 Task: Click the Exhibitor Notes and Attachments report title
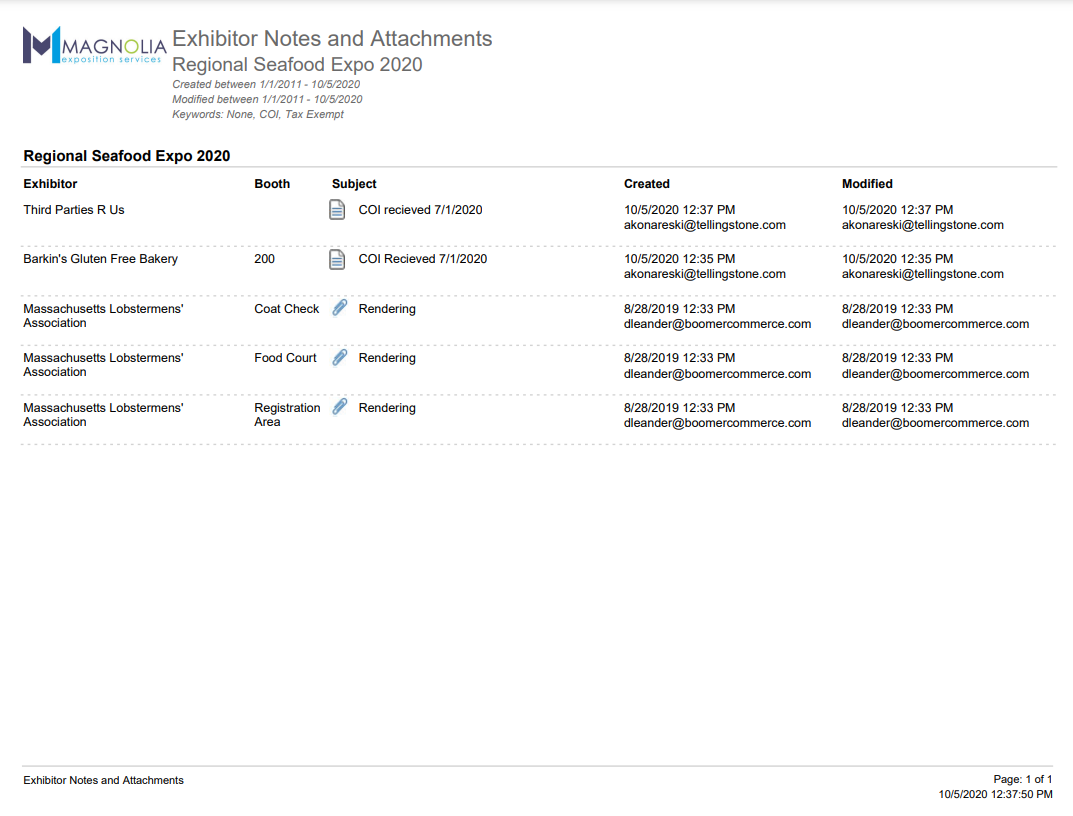332,39
